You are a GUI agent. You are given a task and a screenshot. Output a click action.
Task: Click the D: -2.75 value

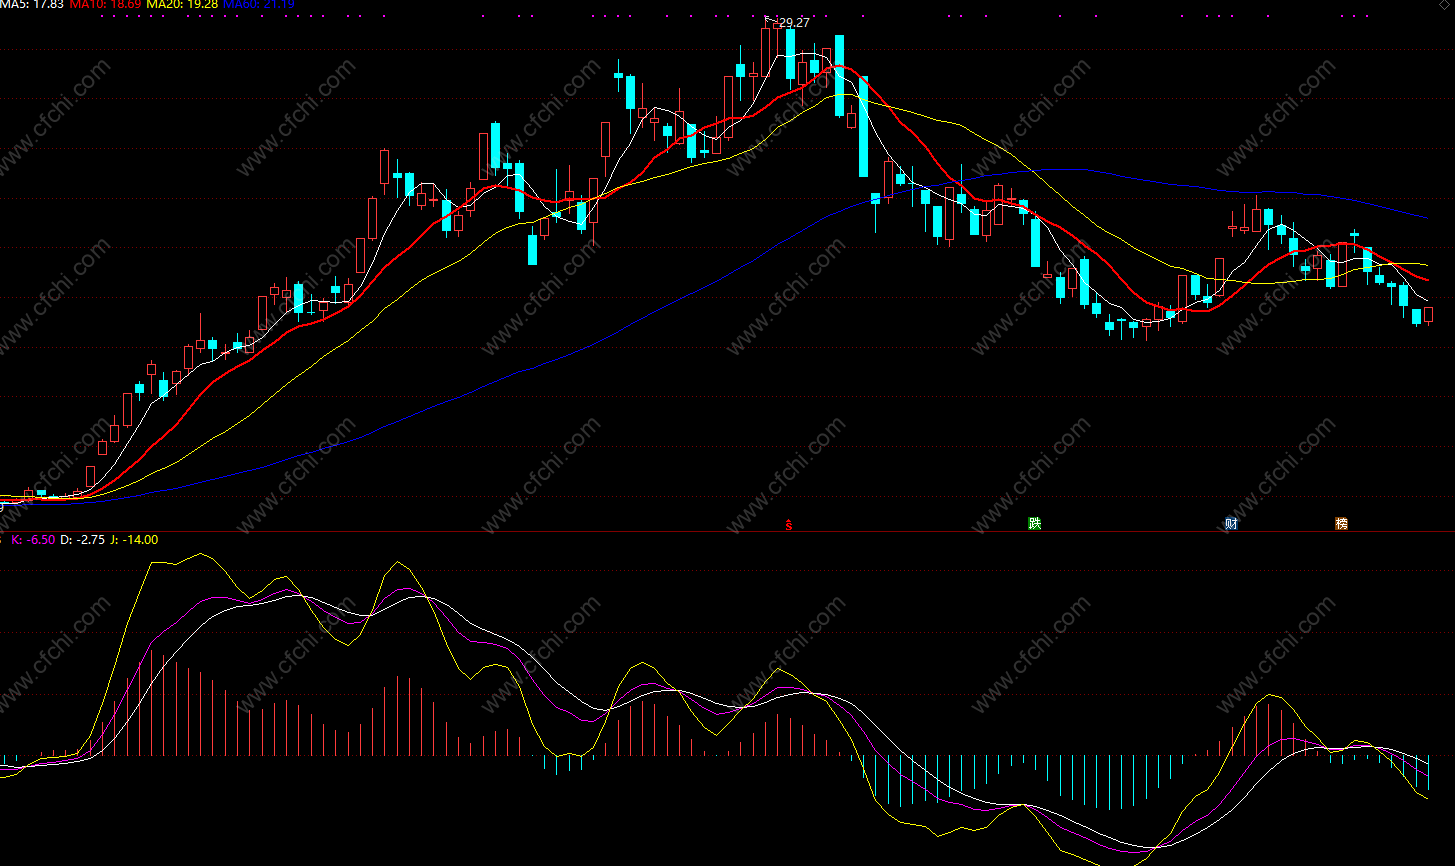point(82,540)
